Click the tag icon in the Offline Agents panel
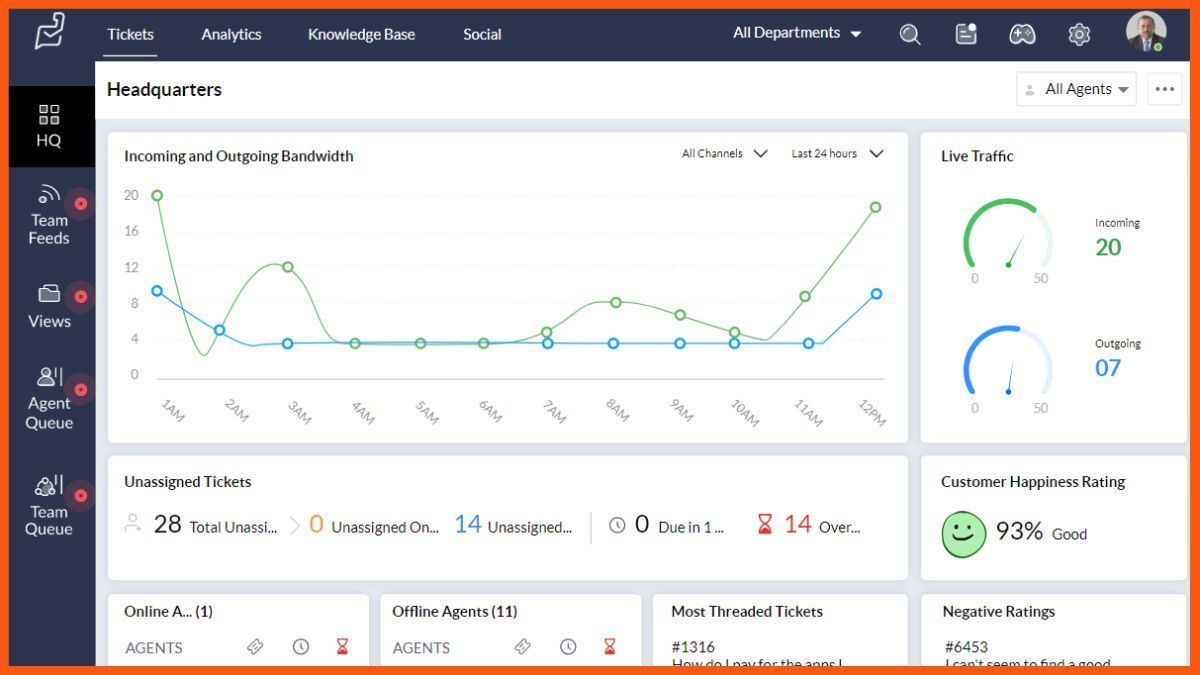 click(x=523, y=647)
